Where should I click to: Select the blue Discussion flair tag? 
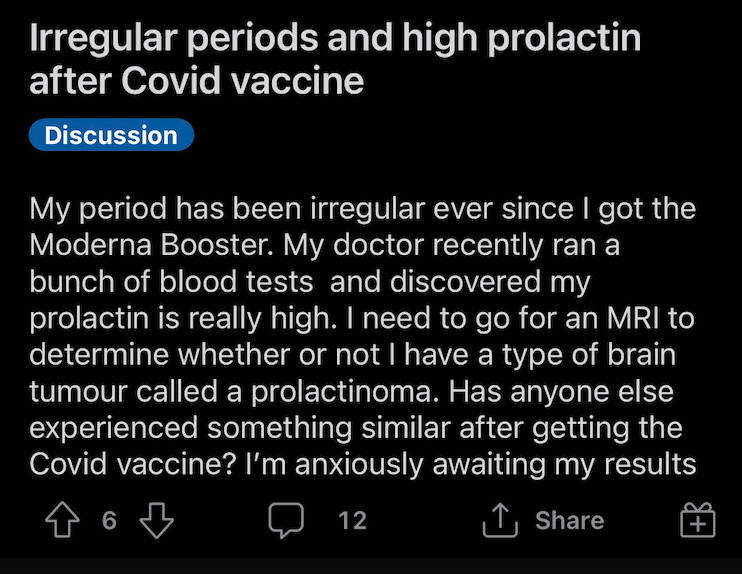click(x=112, y=135)
